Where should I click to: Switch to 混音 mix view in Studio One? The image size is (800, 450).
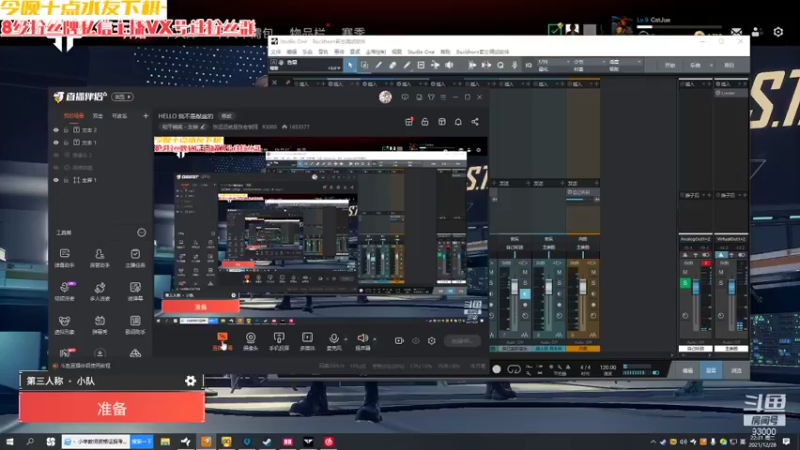(711, 371)
